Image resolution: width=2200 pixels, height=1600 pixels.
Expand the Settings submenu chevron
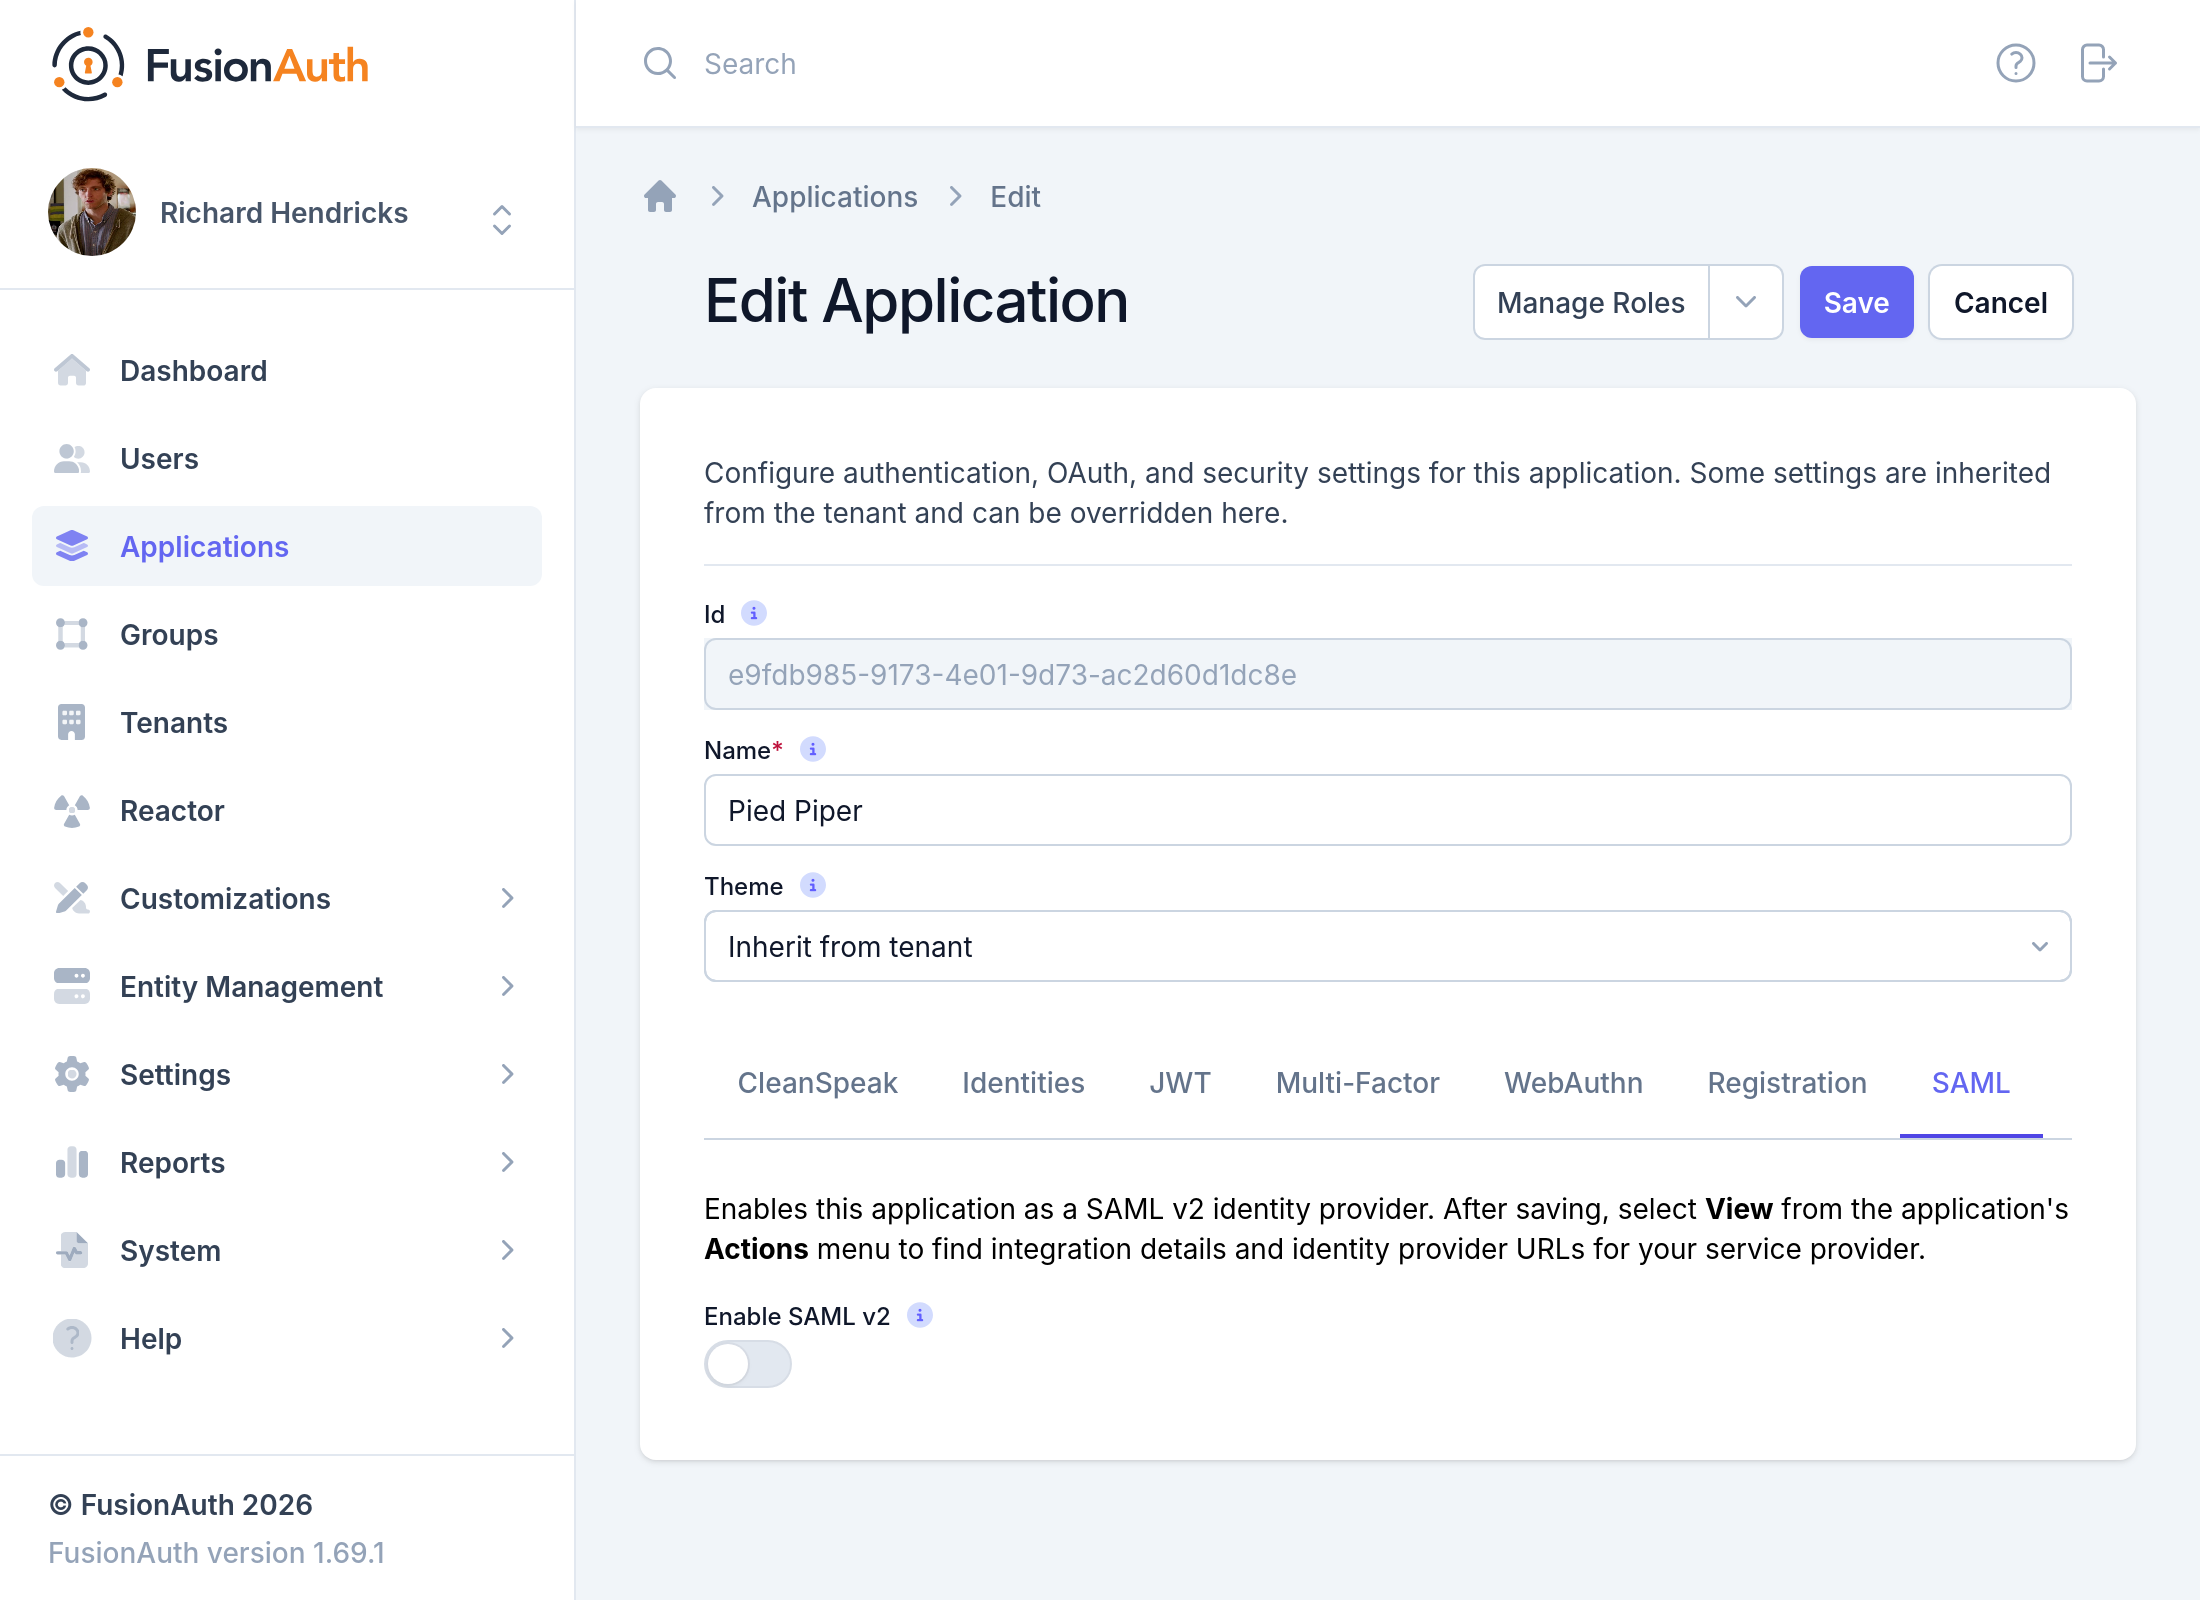508,1075
